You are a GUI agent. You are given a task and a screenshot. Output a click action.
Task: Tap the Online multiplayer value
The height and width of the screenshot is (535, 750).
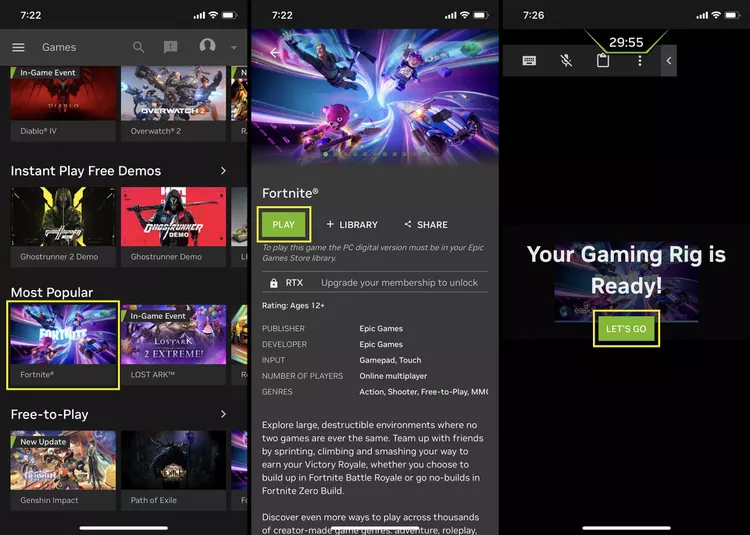pos(393,376)
